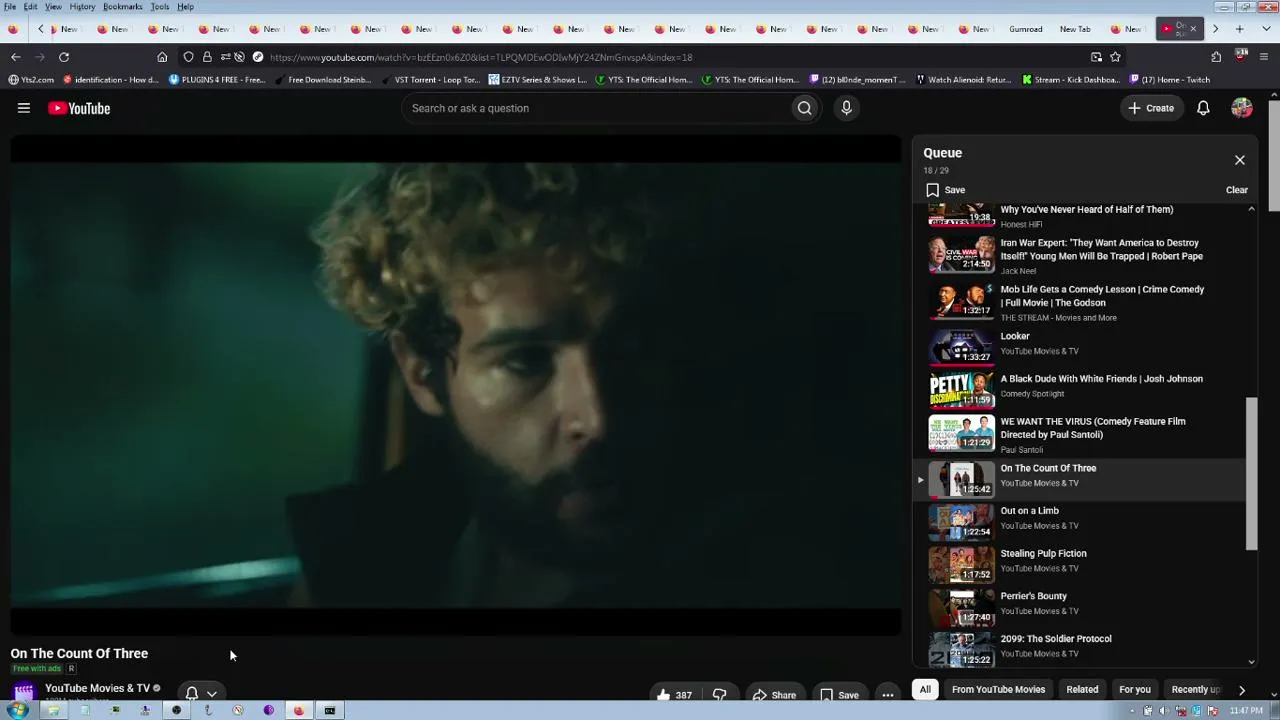Open the more actions ellipsis under video
This screenshot has height=720, width=1280.
coord(887,695)
